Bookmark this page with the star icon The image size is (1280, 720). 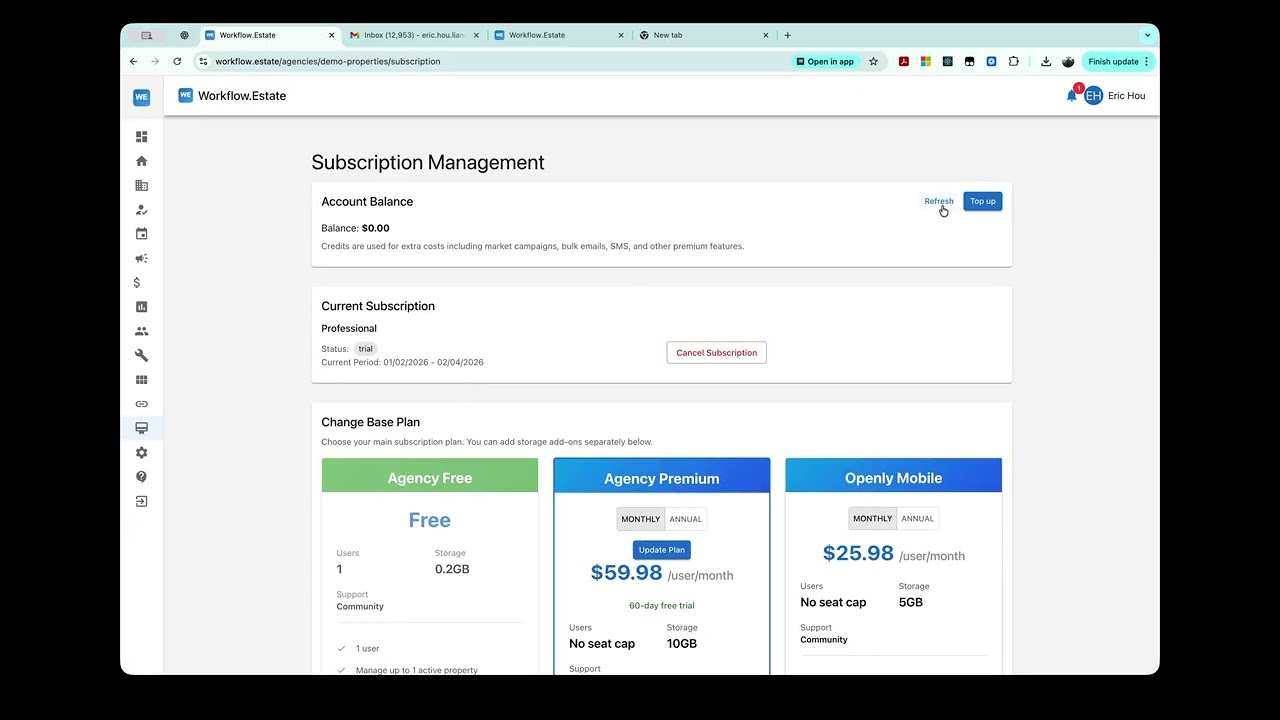tap(873, 61)
